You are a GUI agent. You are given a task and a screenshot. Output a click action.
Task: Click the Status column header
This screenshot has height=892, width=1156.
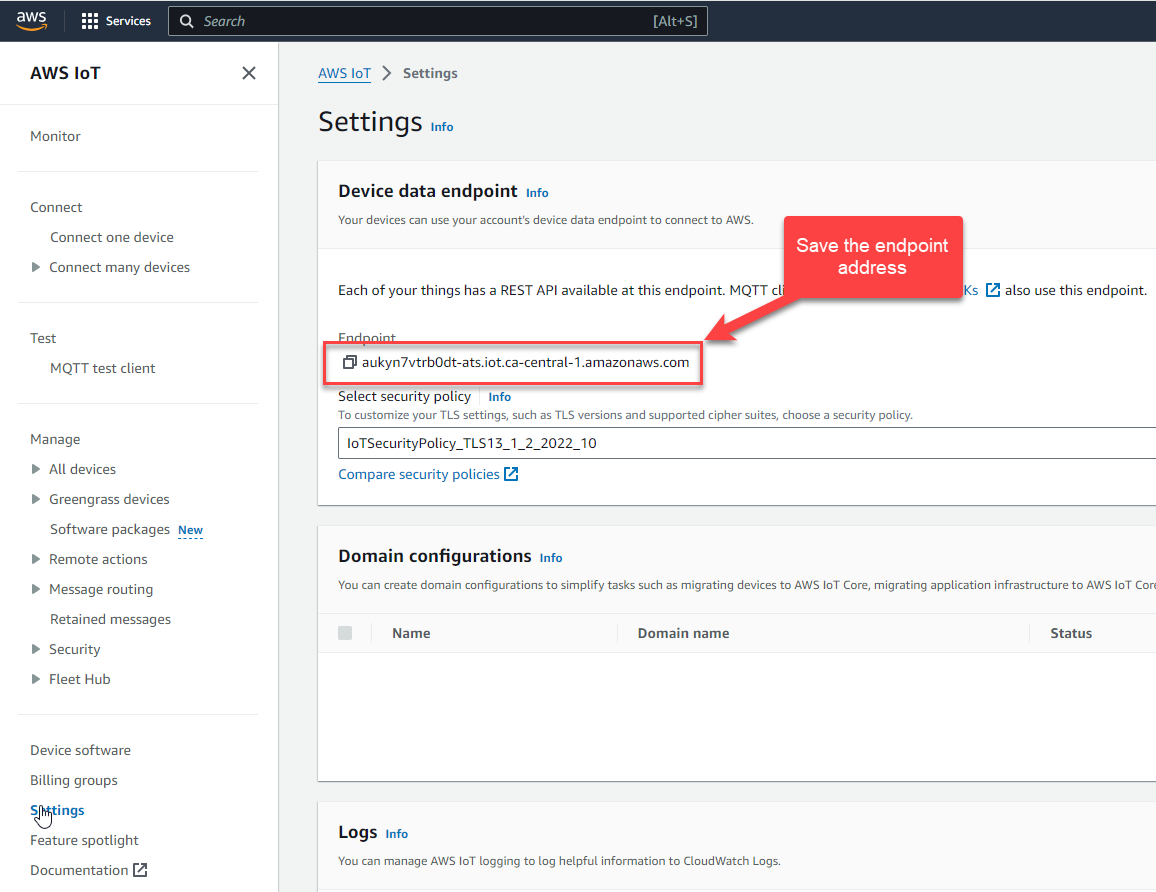coord(1071,633)
